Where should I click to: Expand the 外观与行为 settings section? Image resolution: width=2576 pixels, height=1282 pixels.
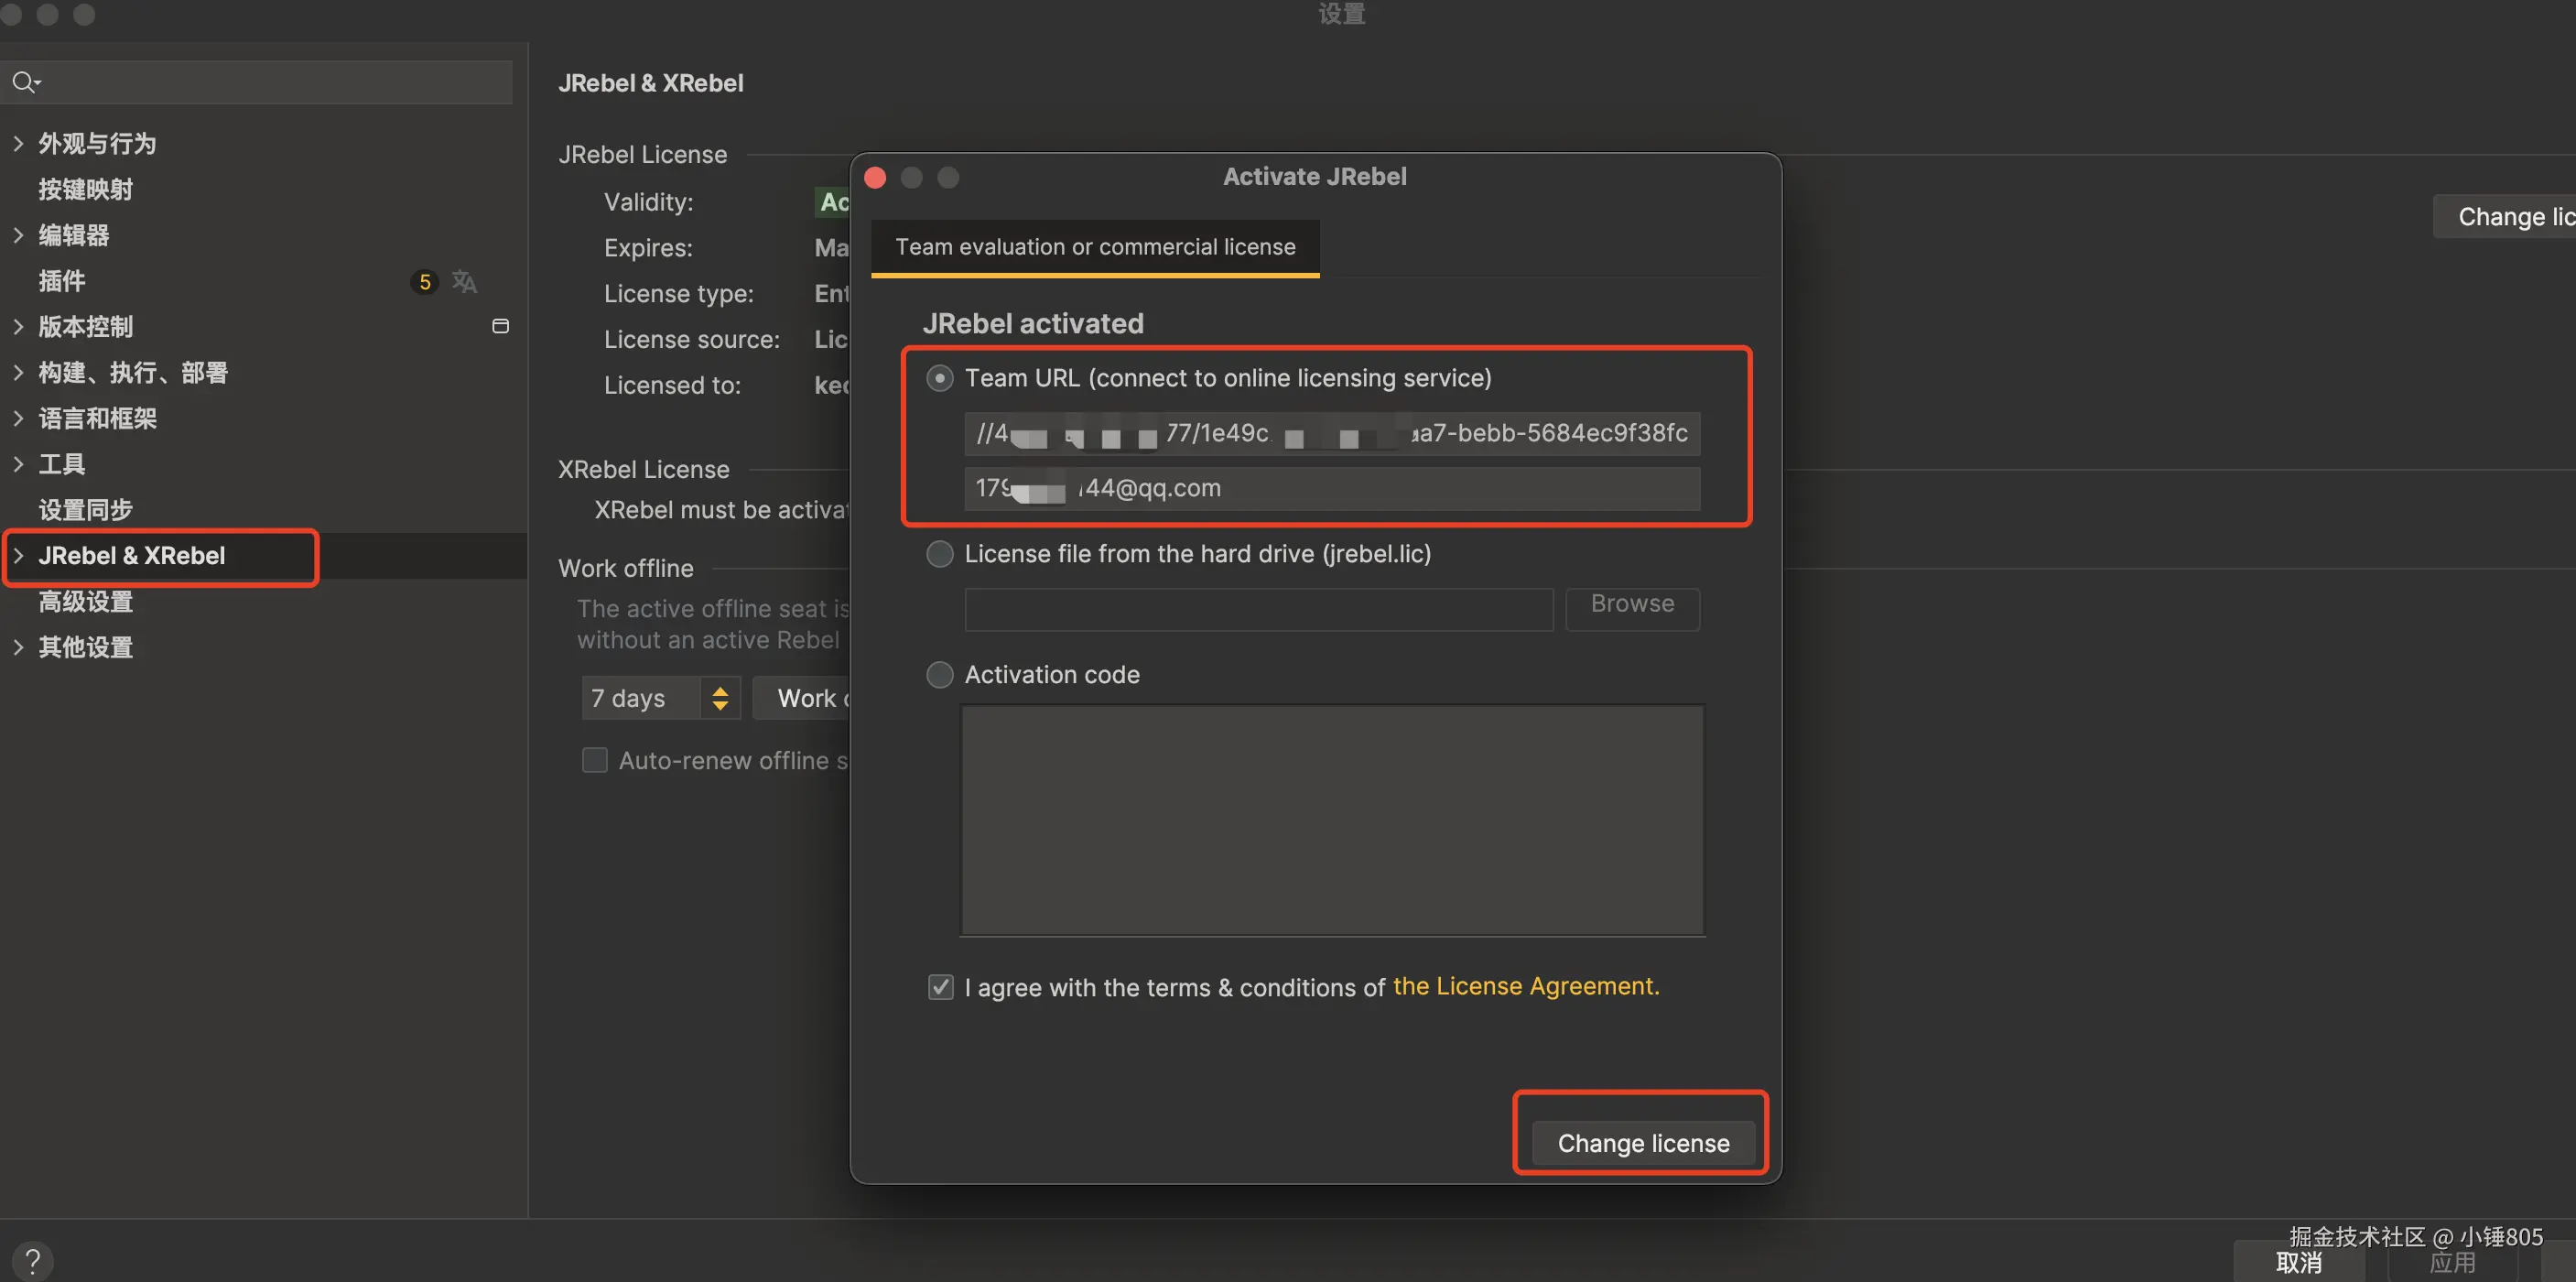(18, 144)
